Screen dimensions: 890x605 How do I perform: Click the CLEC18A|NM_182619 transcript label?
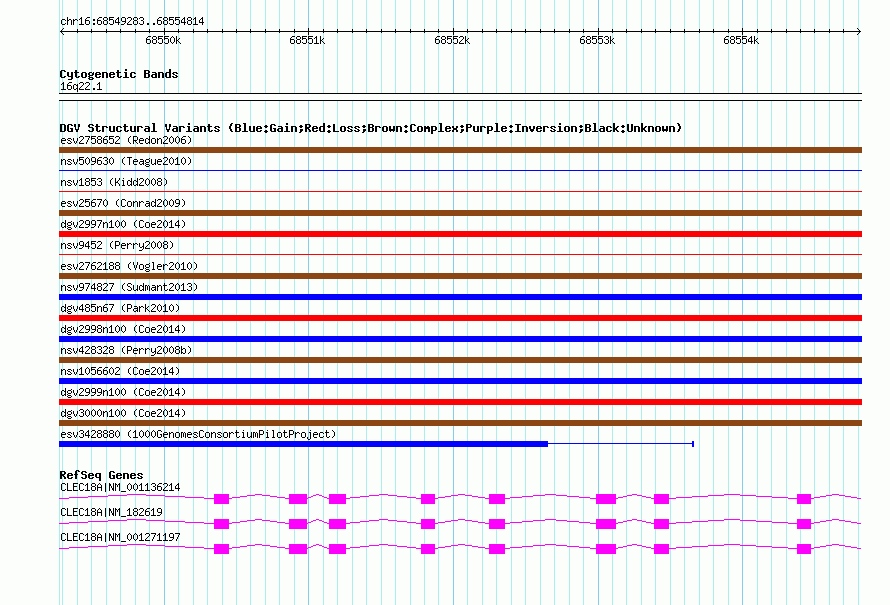point(111,512)
